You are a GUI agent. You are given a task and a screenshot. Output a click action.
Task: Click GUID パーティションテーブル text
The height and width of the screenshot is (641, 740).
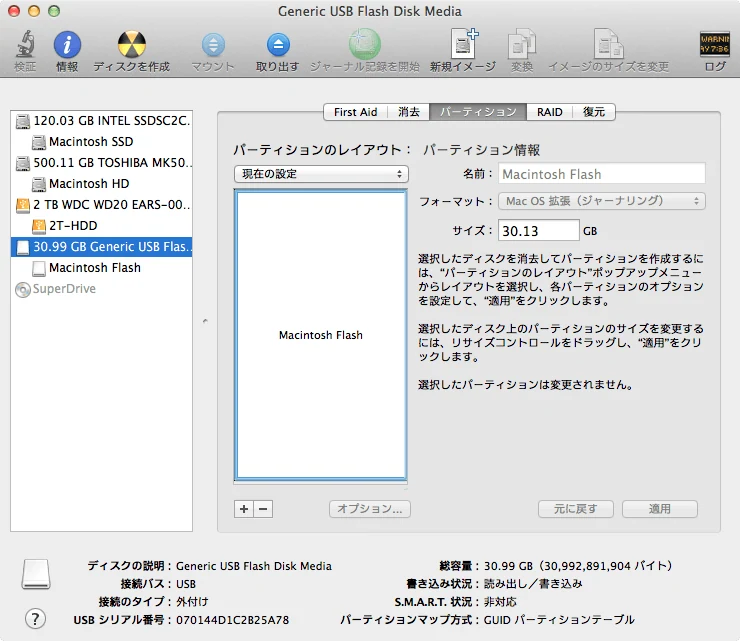tap(559, 620)
